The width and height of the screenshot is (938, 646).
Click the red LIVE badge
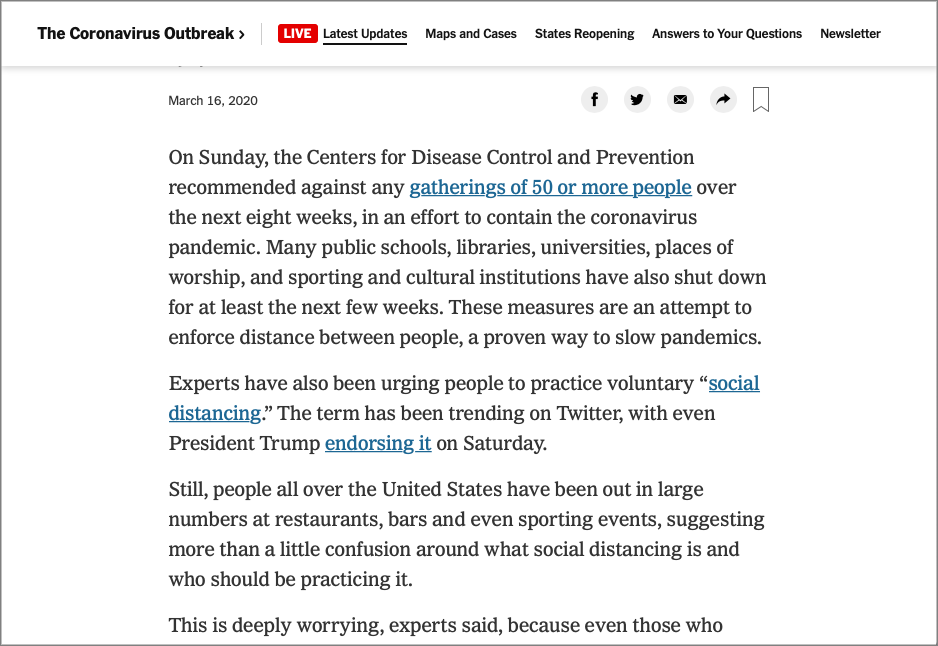tap(297, 34)
